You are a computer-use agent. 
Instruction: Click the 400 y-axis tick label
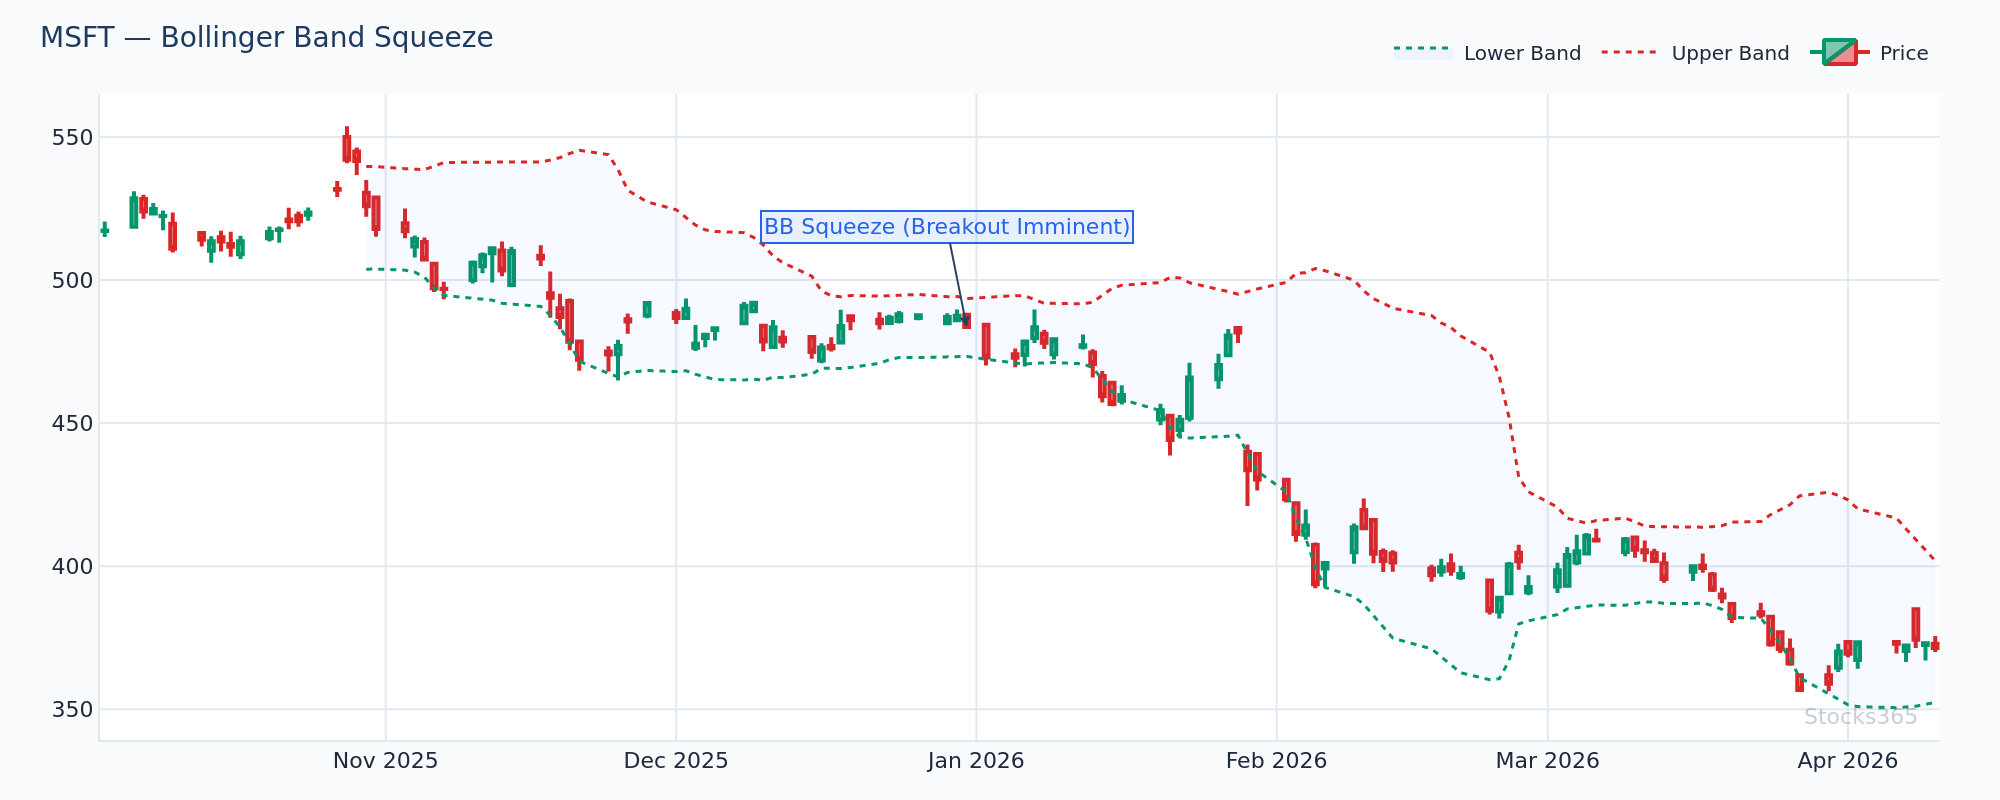click(72, 567)
